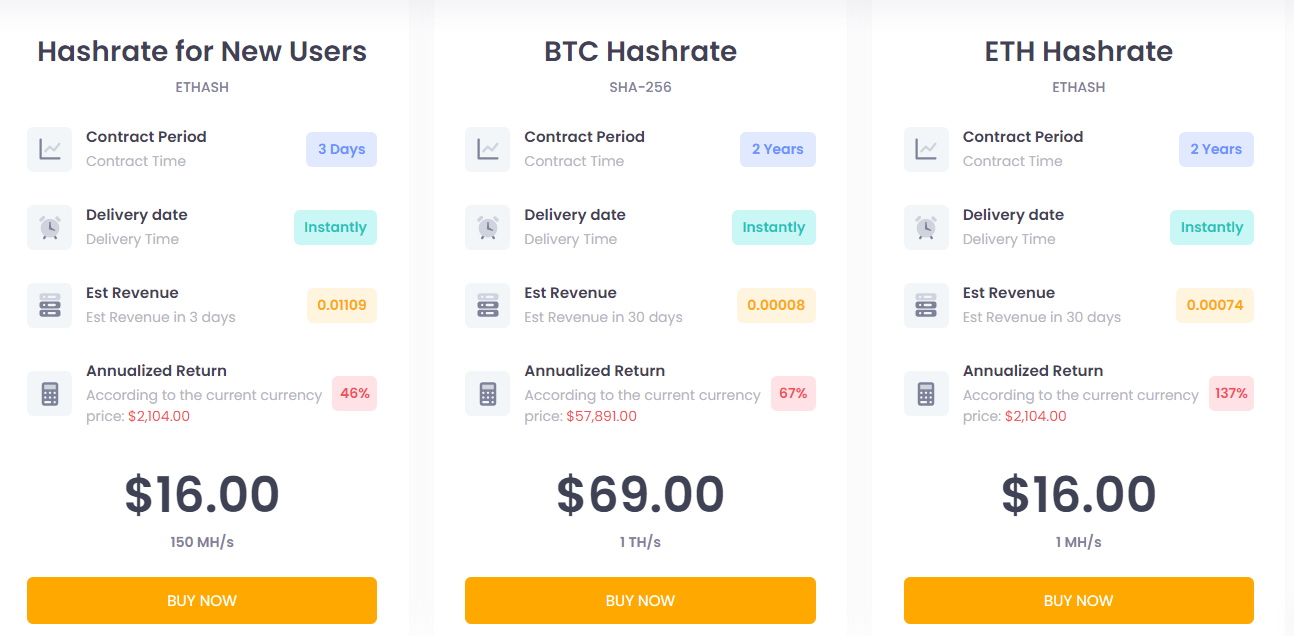Click alarm clock icon in ETH Hashrate card

tap(926, 227)
